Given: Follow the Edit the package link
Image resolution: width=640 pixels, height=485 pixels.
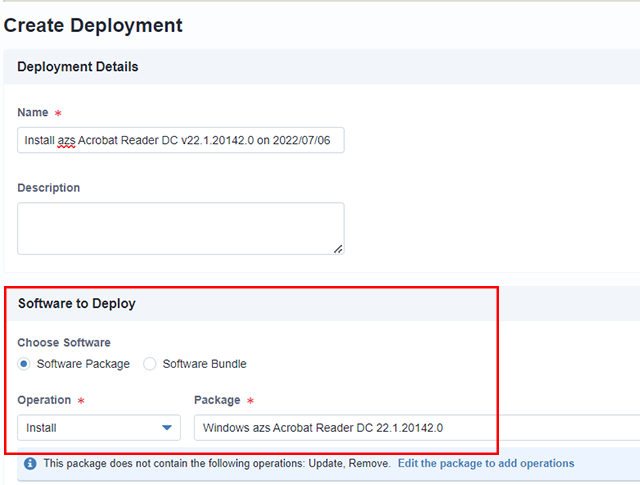Looking at the screenshot, I should click(486, 464).
